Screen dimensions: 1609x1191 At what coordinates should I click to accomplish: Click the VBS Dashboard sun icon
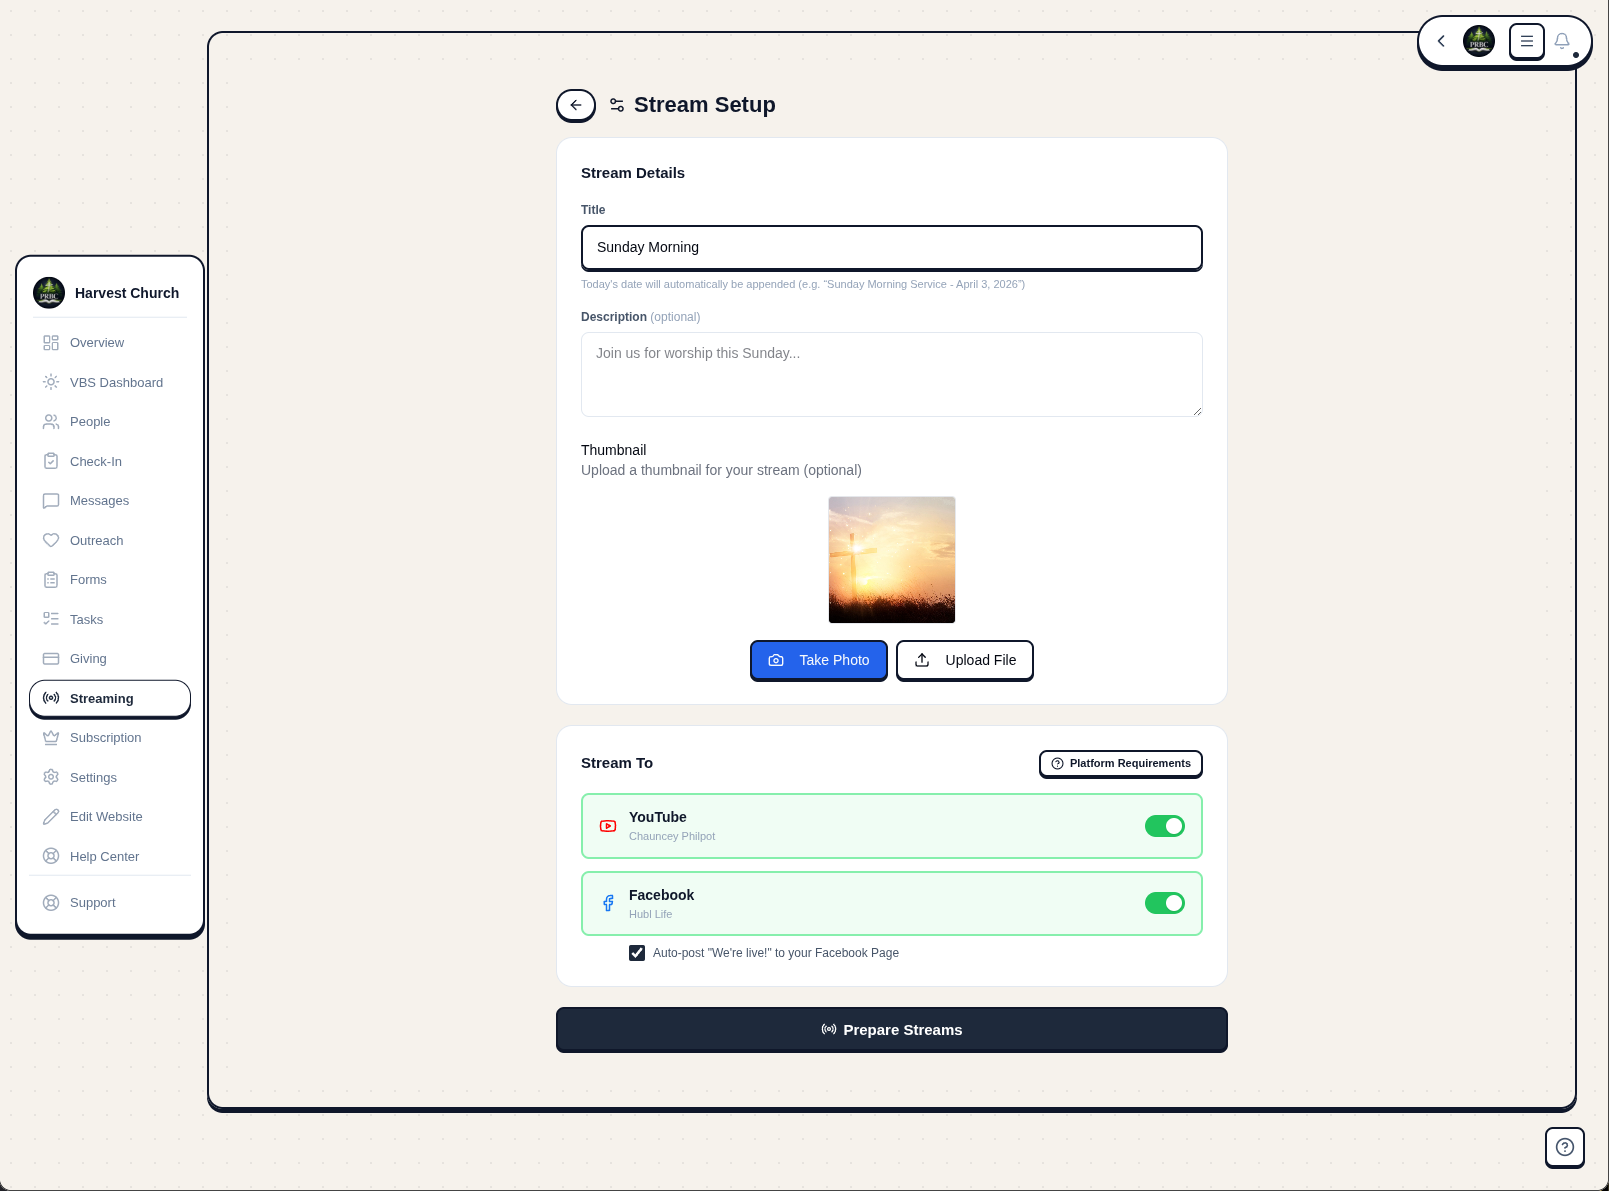(51, 382)
